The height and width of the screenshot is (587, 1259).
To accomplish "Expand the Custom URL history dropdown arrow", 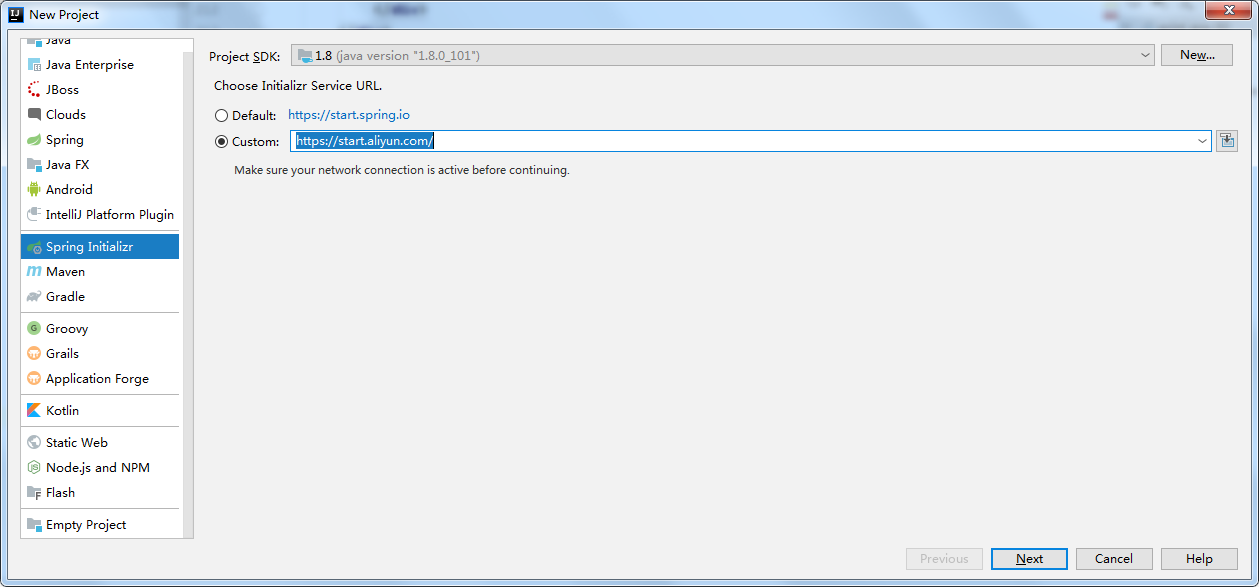I will pyautogui.click(x=1202, y=141).
